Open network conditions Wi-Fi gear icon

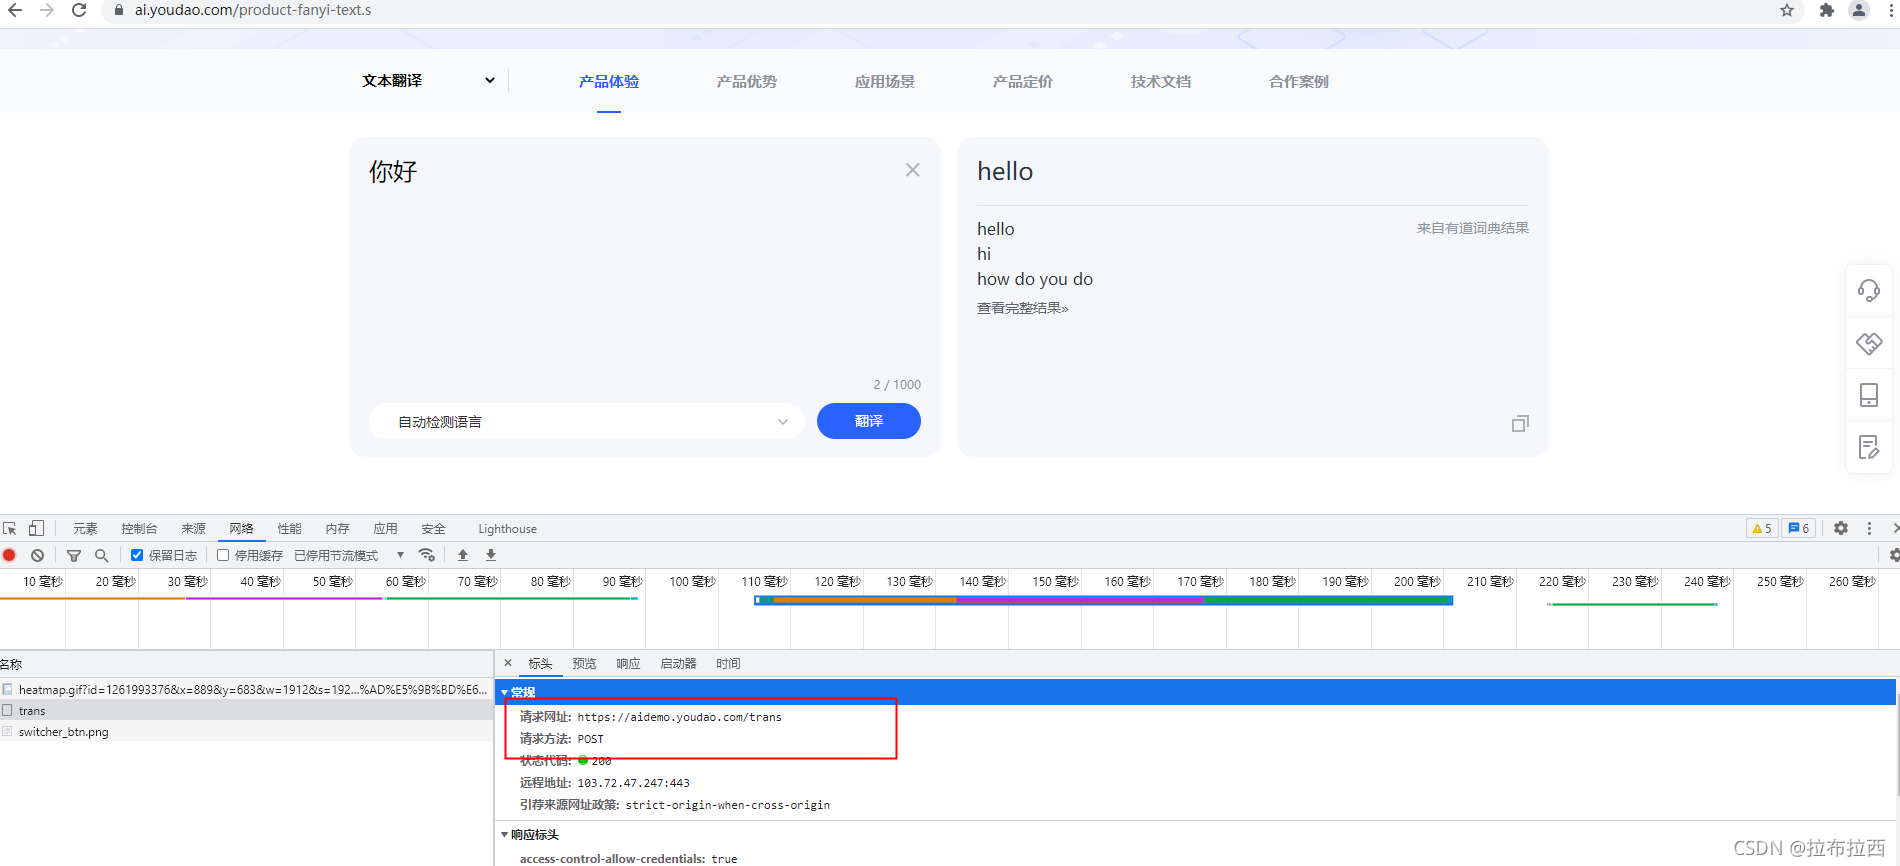[x=427, y=555]
